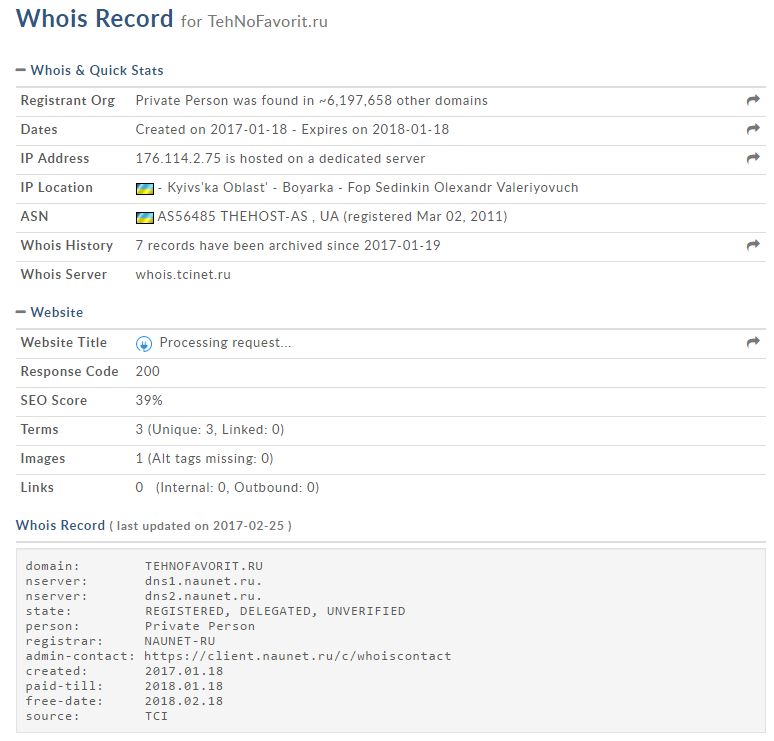Click the 'Processing request...' text

tap(225, 343)
